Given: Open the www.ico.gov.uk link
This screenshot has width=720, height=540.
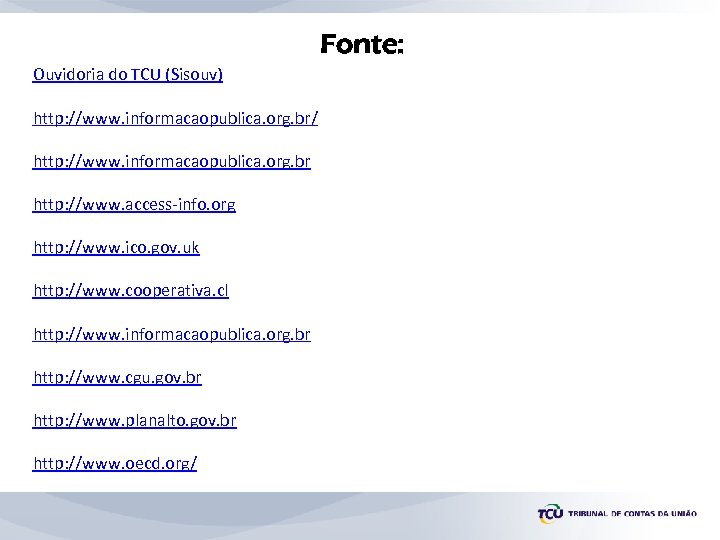Looking at the screenshot, I should pyautogui.click(x=116, y=248).
